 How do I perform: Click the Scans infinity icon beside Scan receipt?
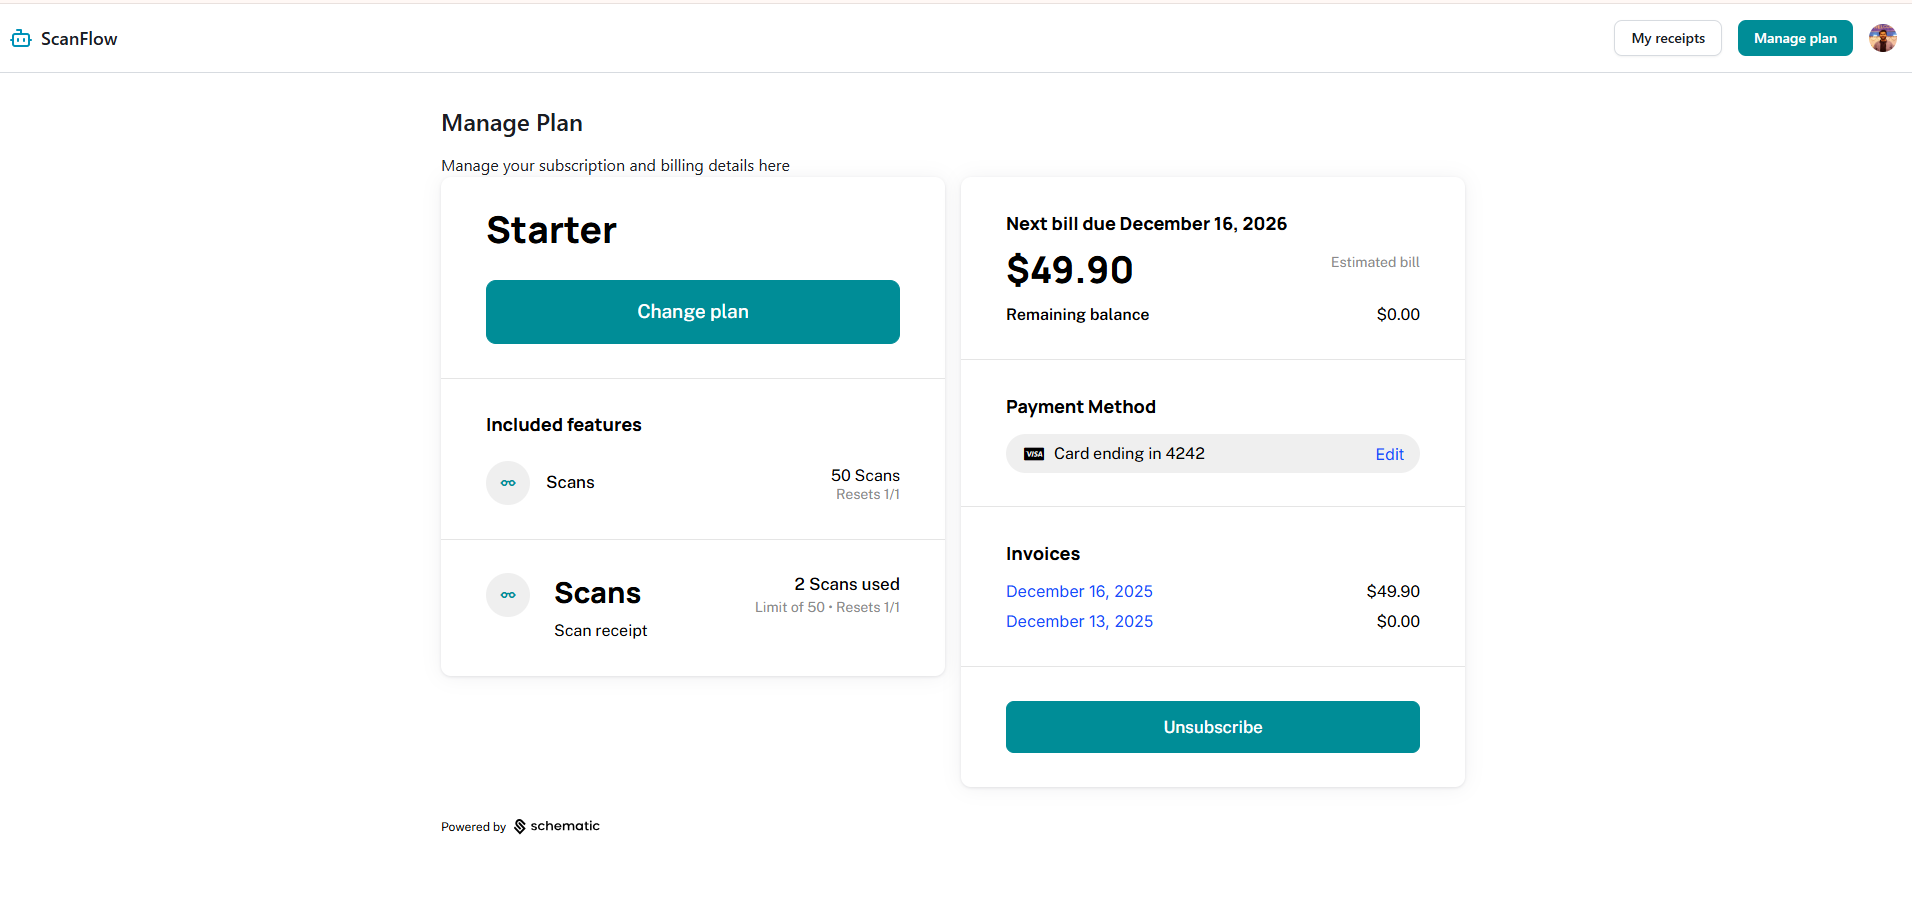click(507, 594)
